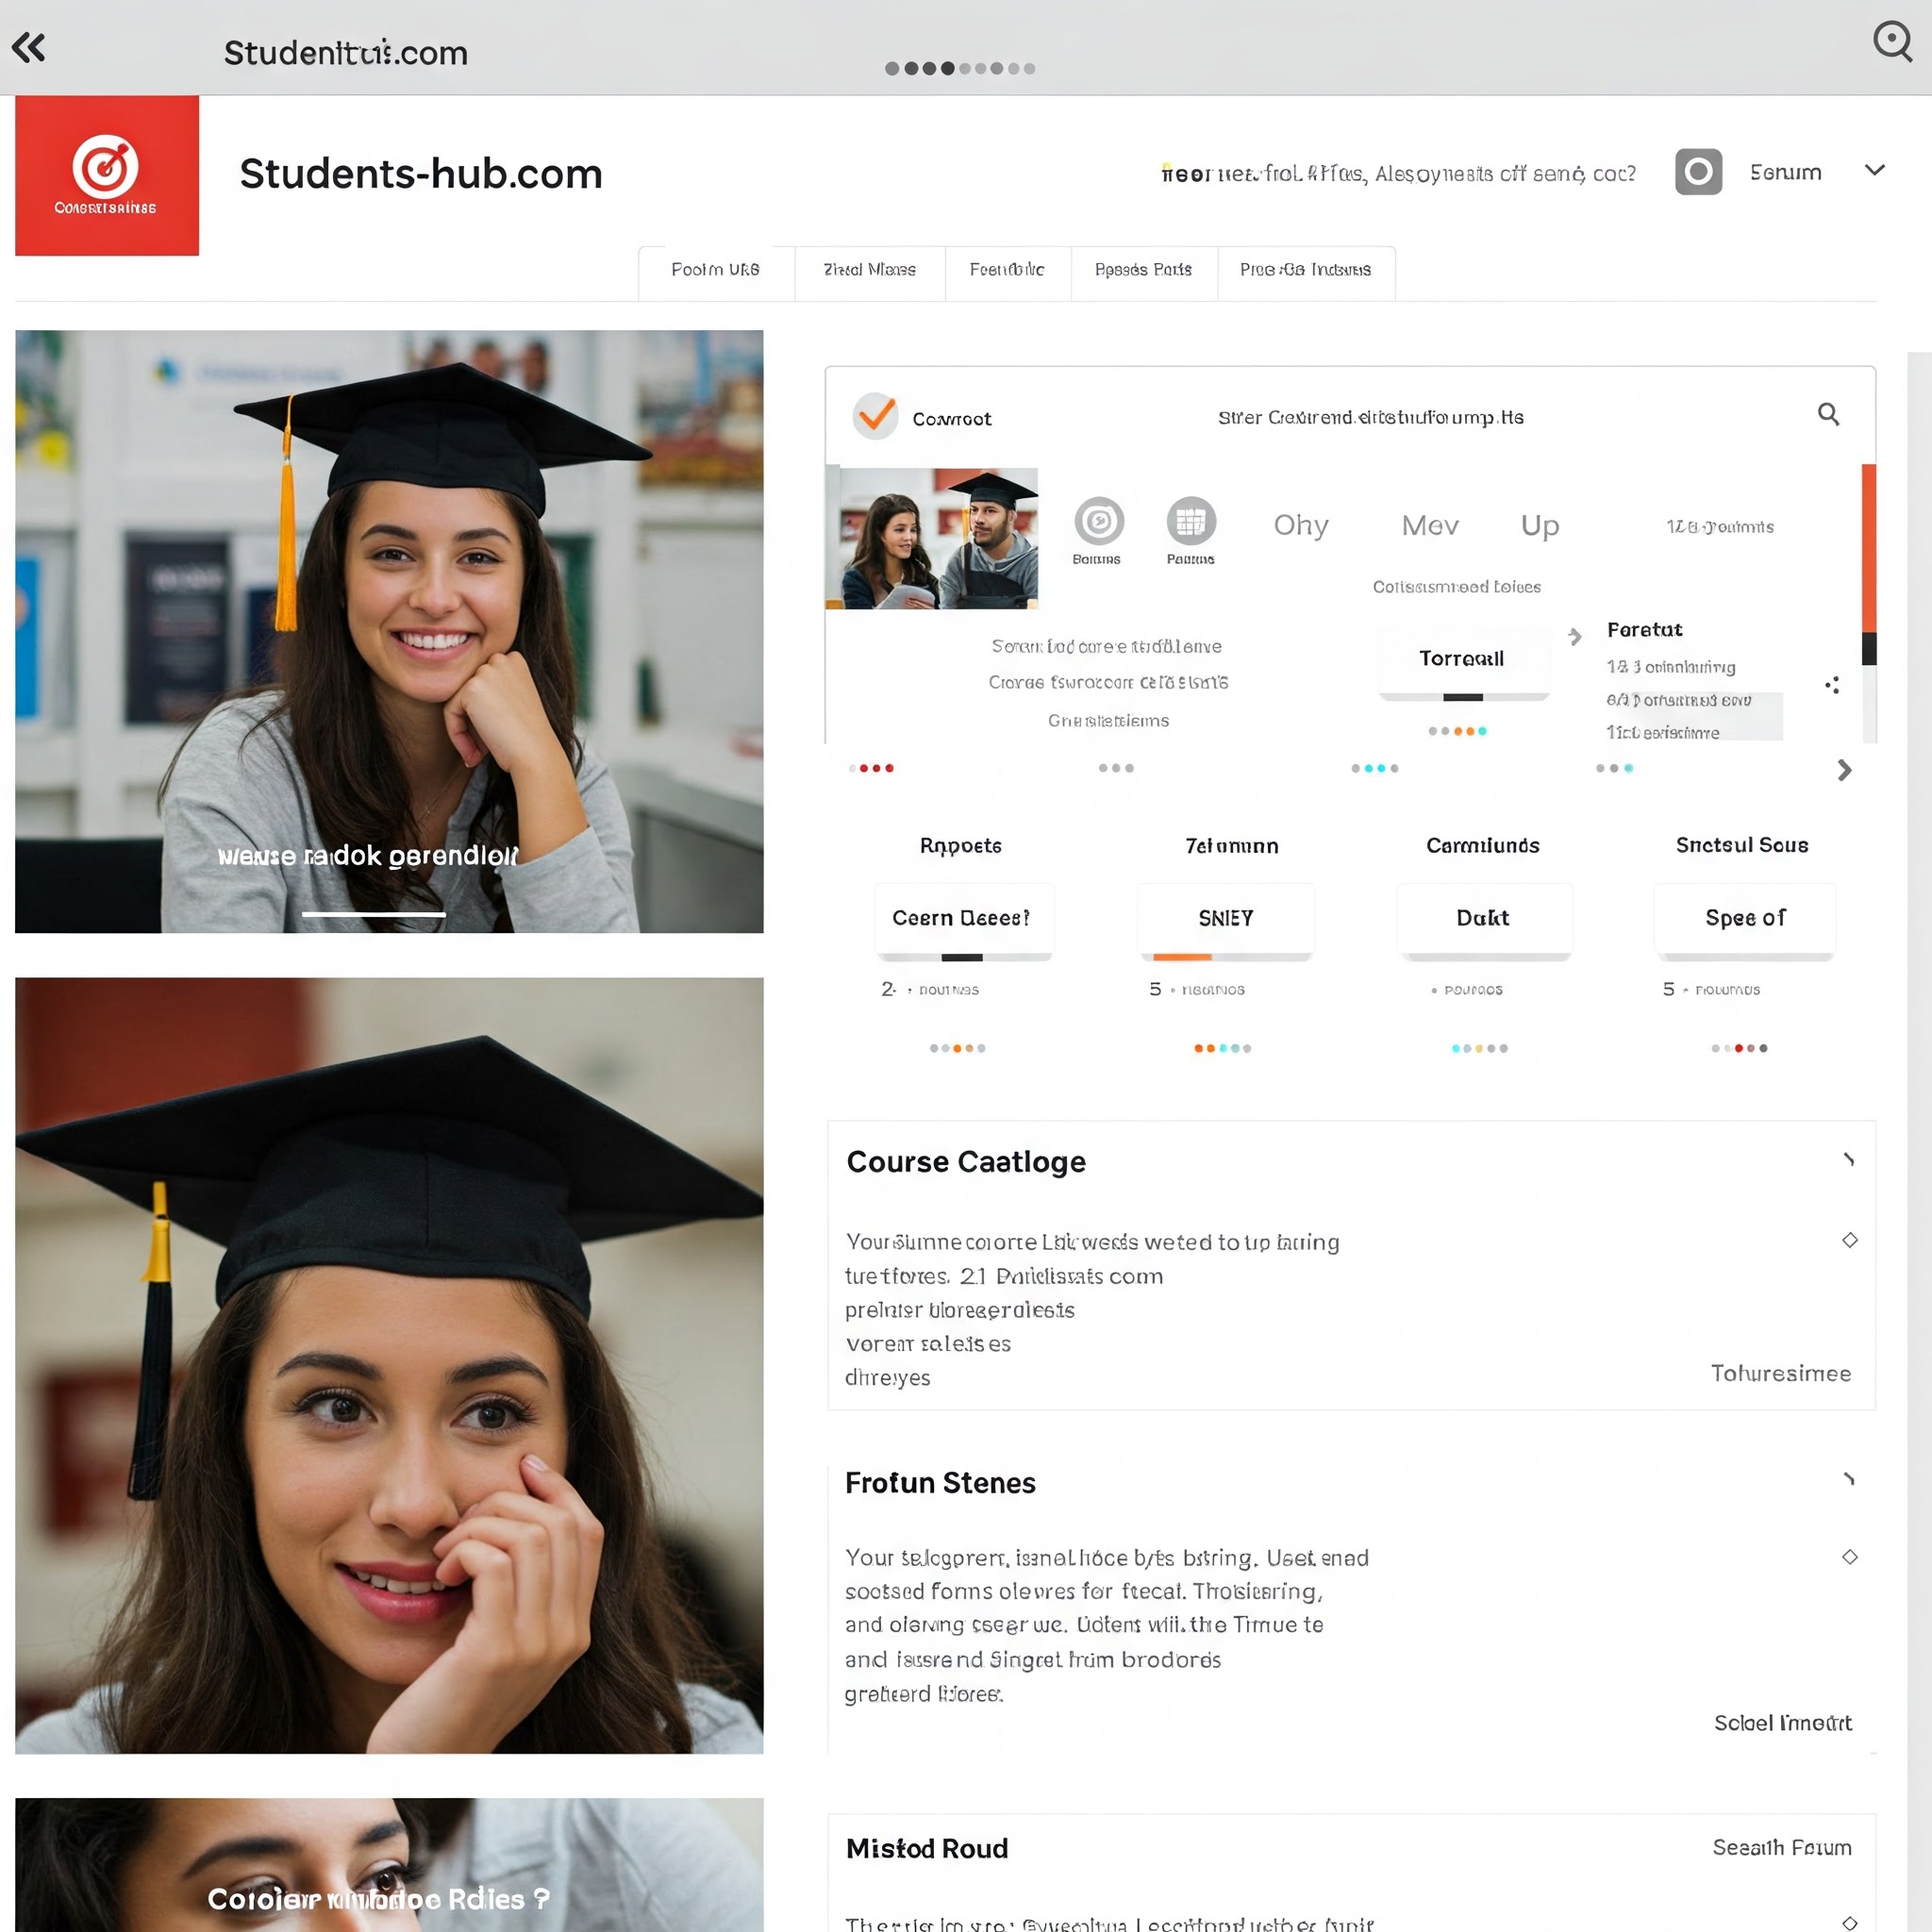Click the diamond icon beside Course Caatloge
Image resolution: width=1932 pixels, height=1932 pixels.
1850,1240
